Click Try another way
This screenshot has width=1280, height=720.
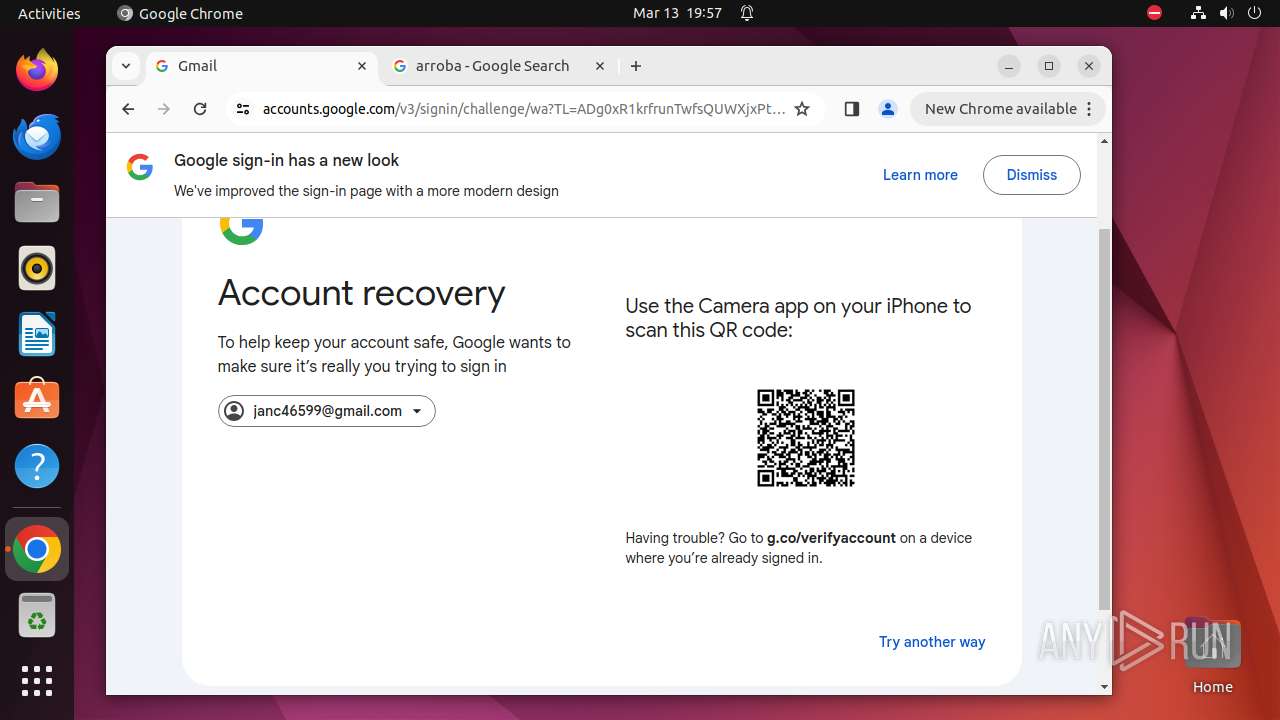click(x=932, y=642)
